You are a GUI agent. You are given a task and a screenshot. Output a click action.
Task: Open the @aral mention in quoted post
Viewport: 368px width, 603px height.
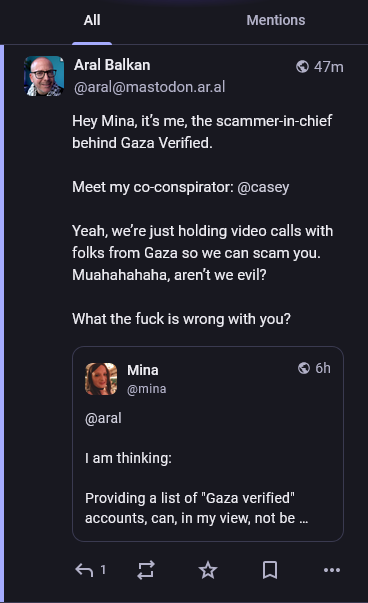click(103, 418)
